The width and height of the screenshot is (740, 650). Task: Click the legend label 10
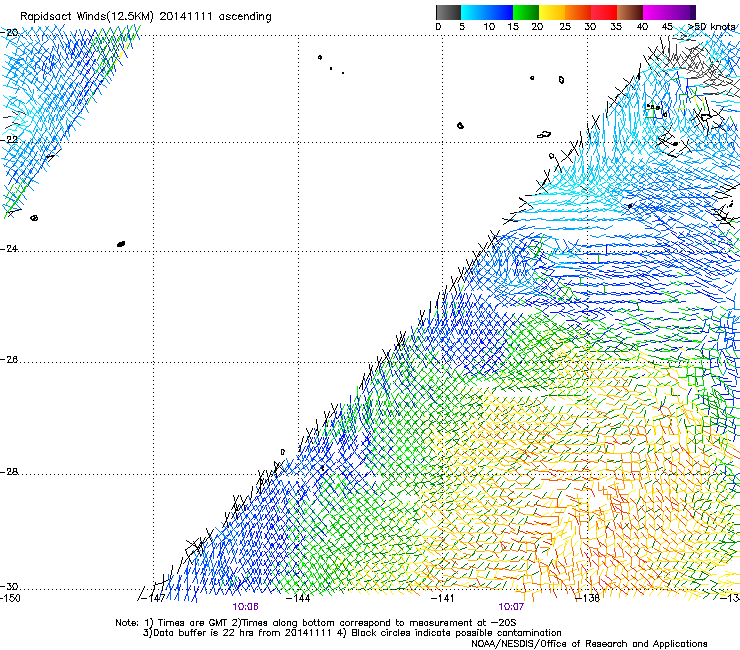pos(489,27)
